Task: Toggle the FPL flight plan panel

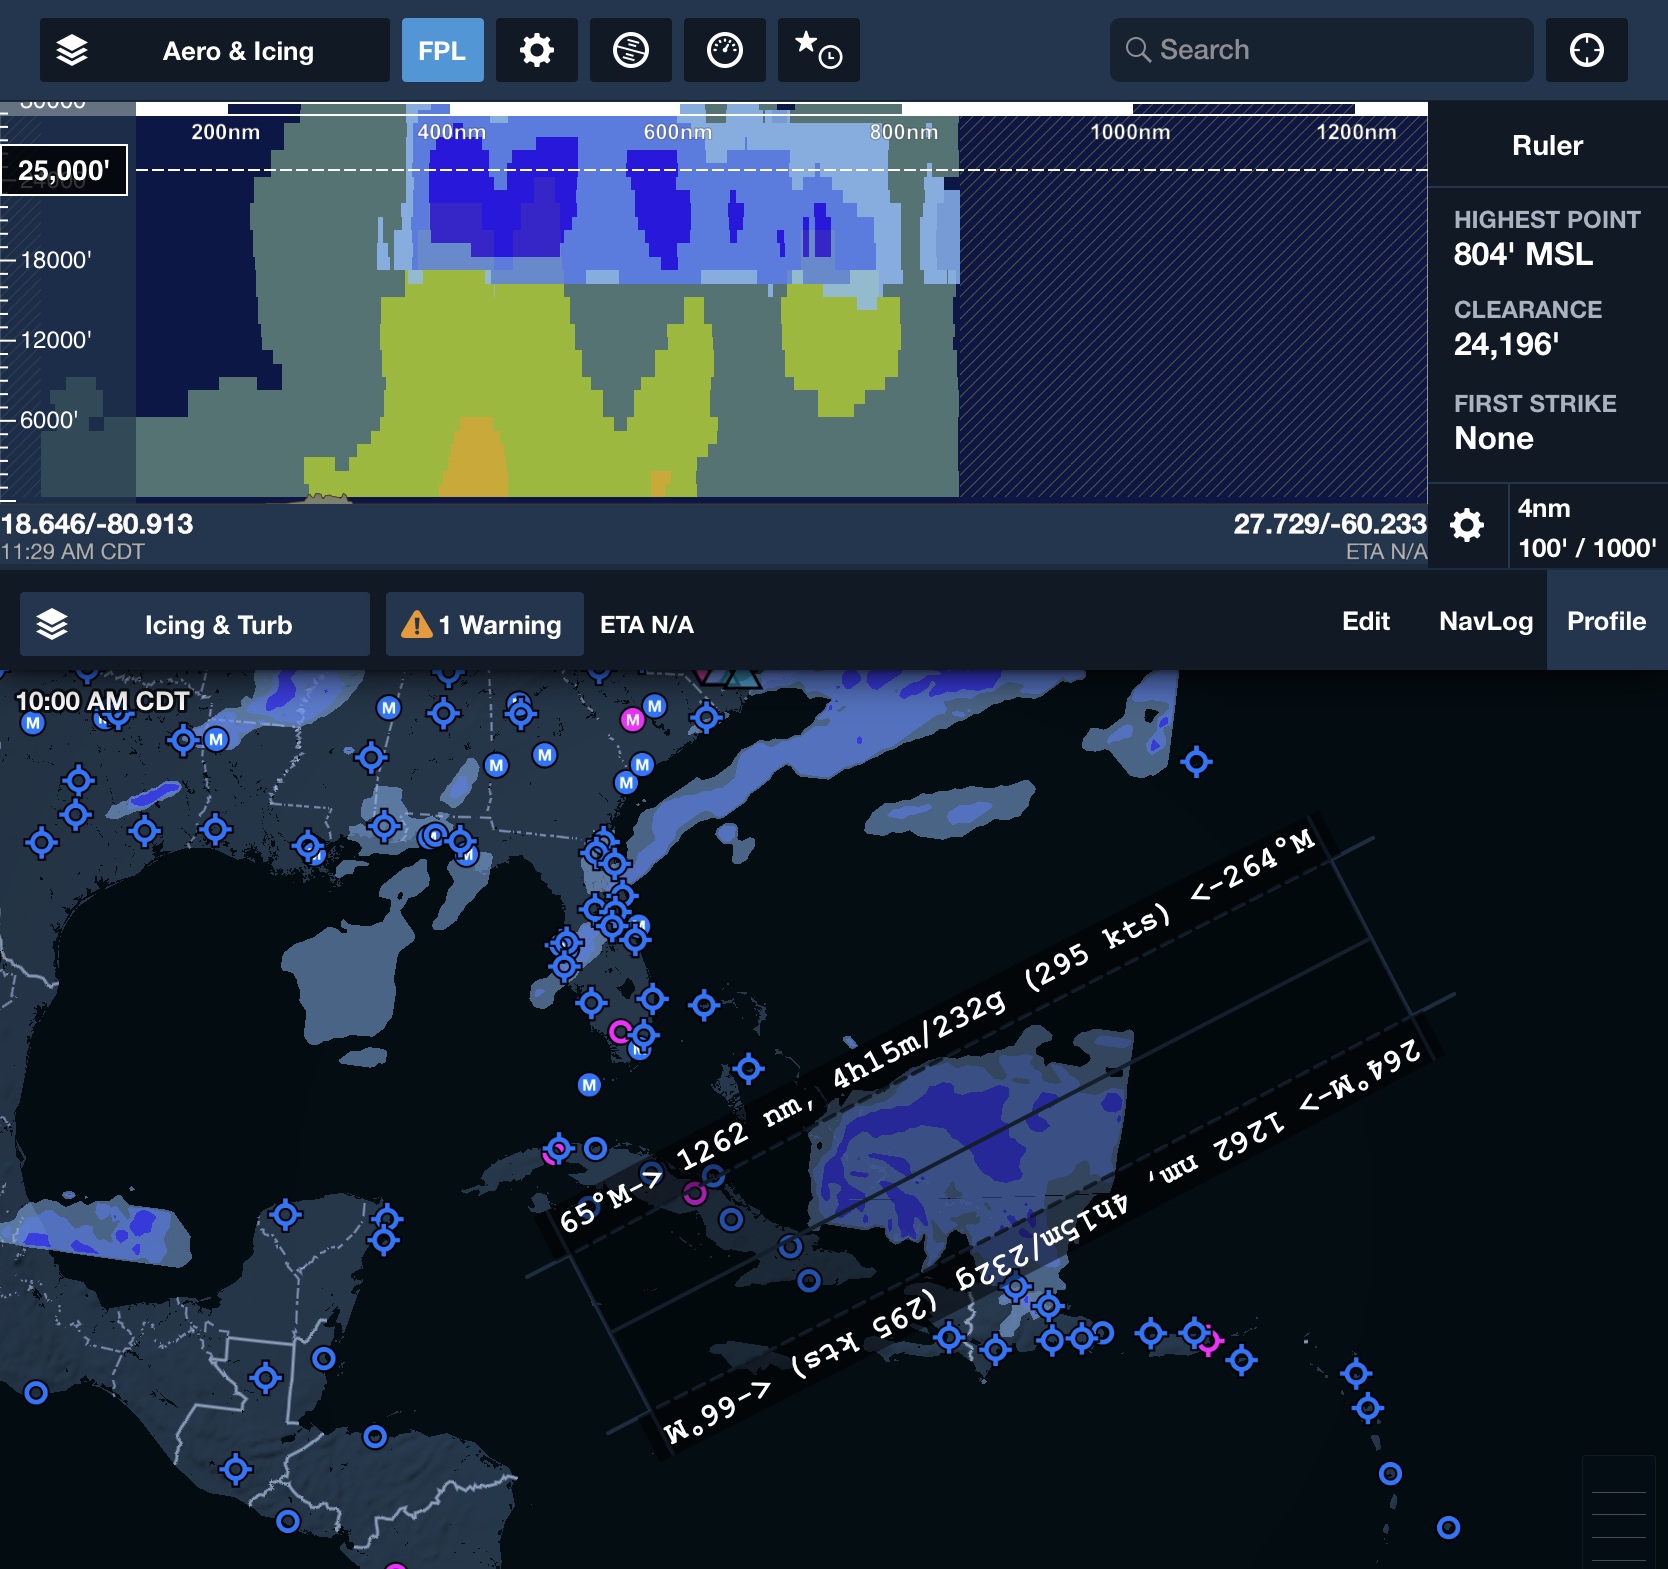Action: (442, 50)
